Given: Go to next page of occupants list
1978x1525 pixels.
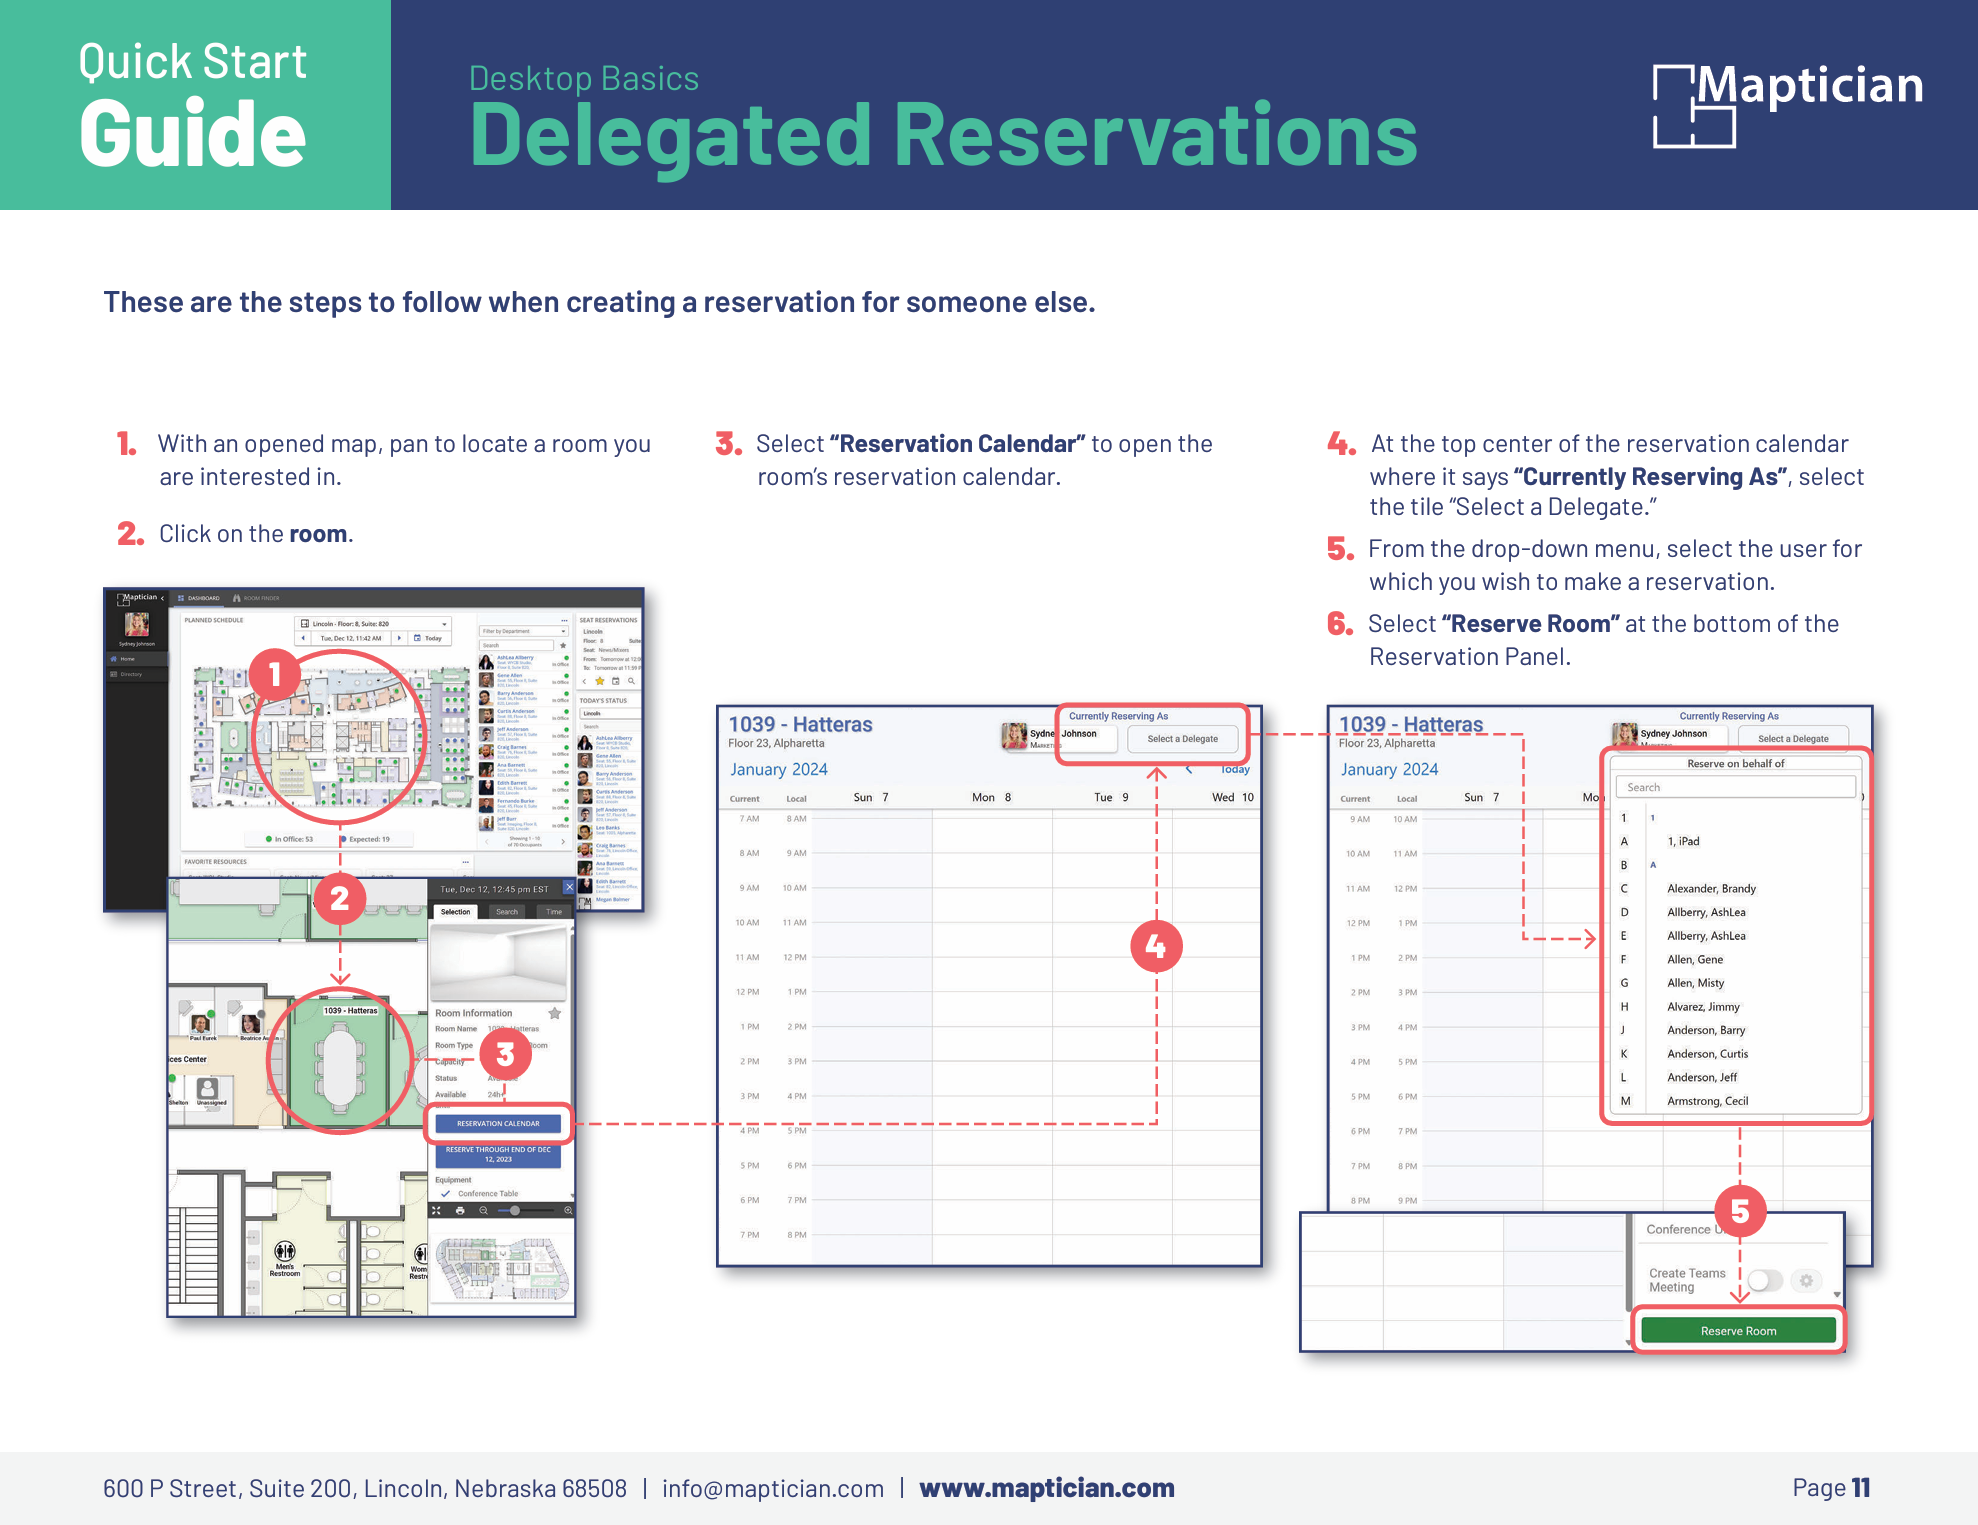Looking at the screenshot, I should (563, 841).
